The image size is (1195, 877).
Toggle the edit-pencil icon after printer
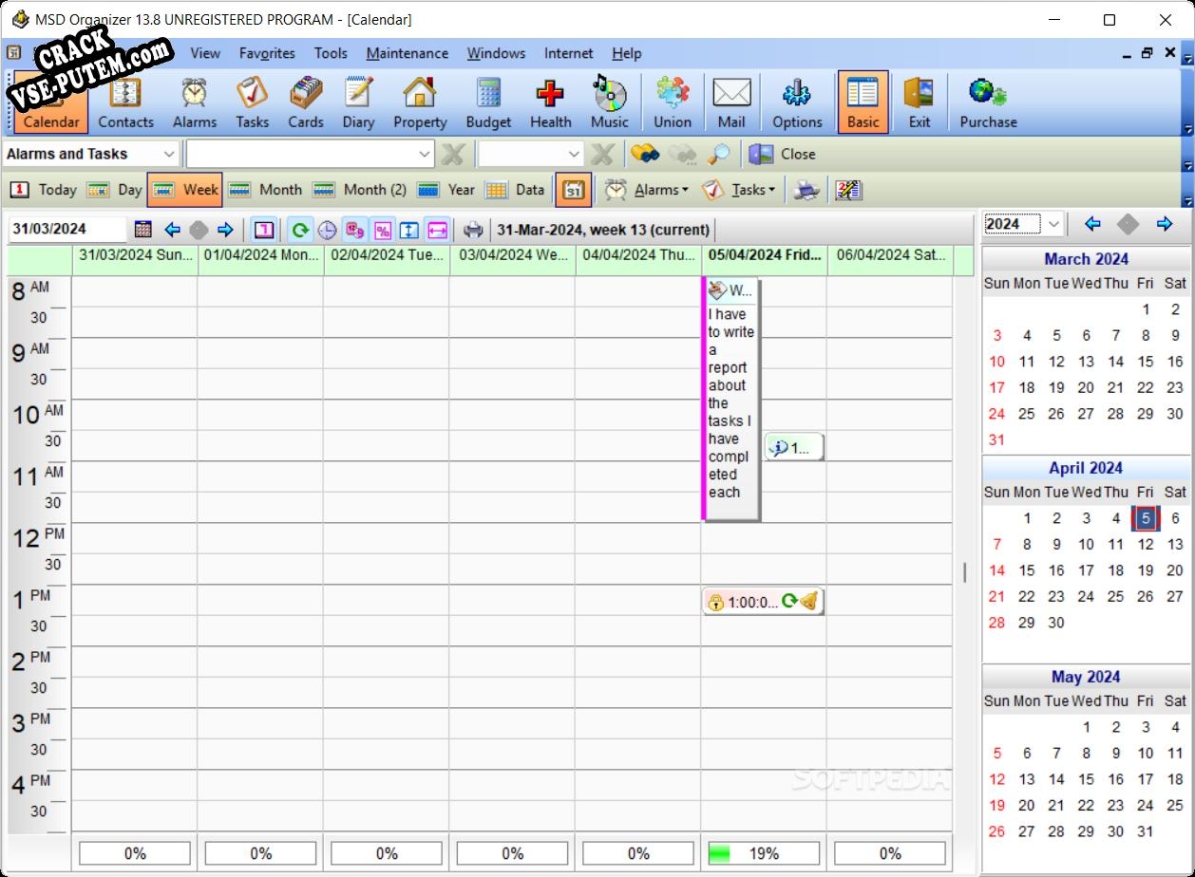point(848,190)
